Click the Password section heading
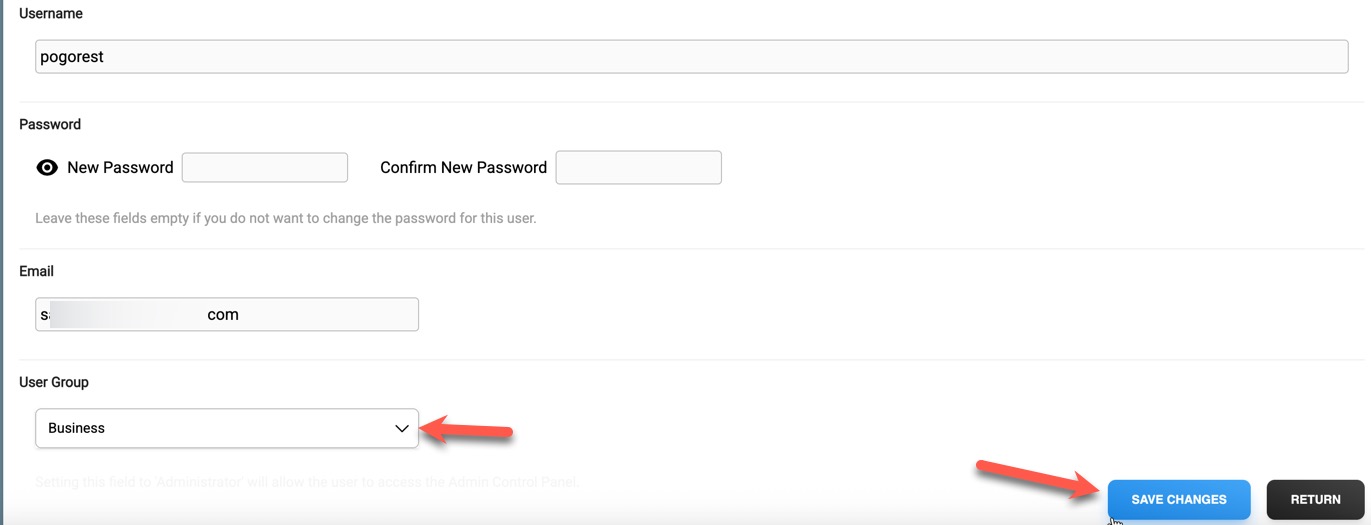 click(50, 124)
